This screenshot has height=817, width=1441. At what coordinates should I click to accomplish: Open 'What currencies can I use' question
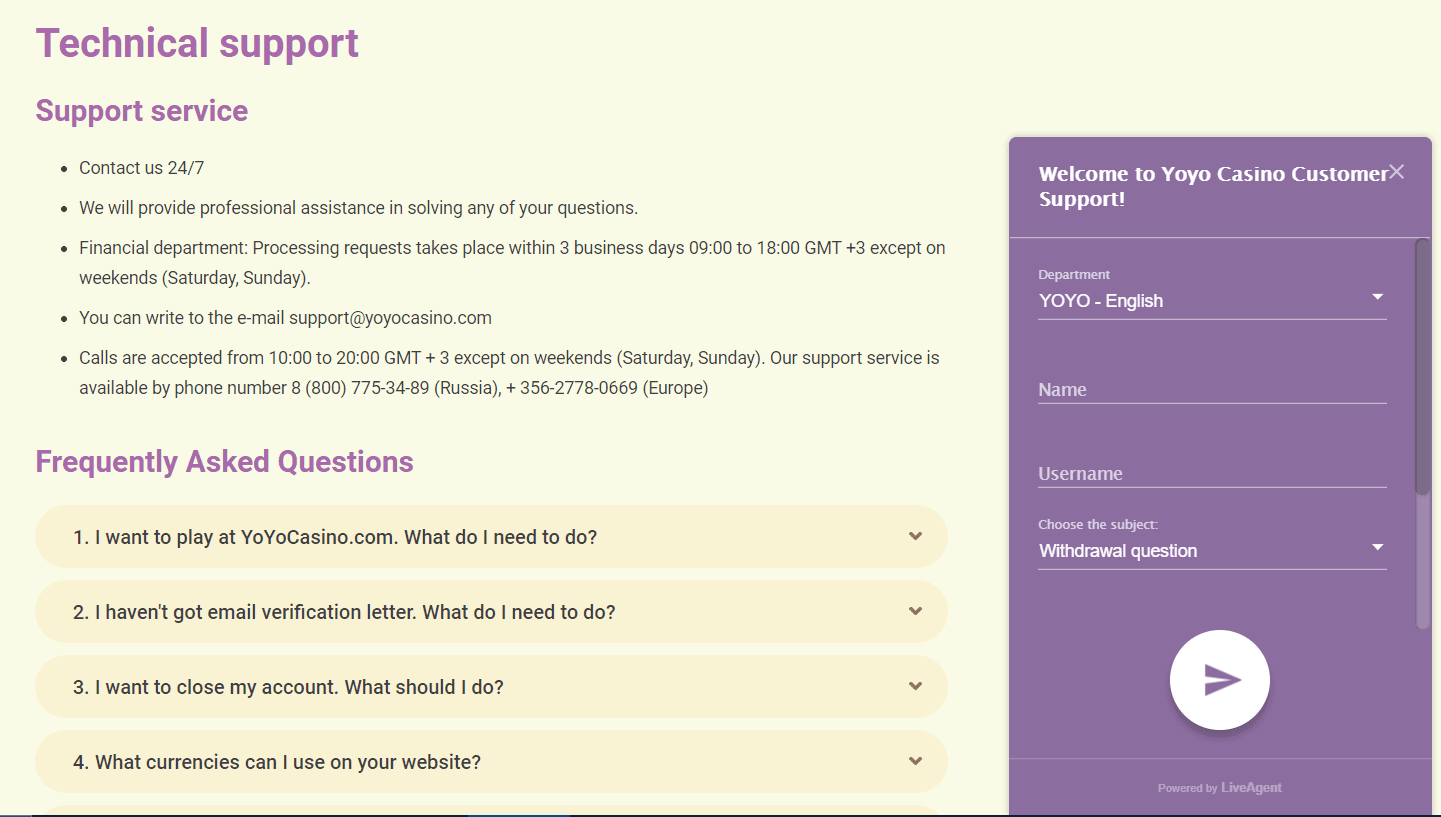277,762
